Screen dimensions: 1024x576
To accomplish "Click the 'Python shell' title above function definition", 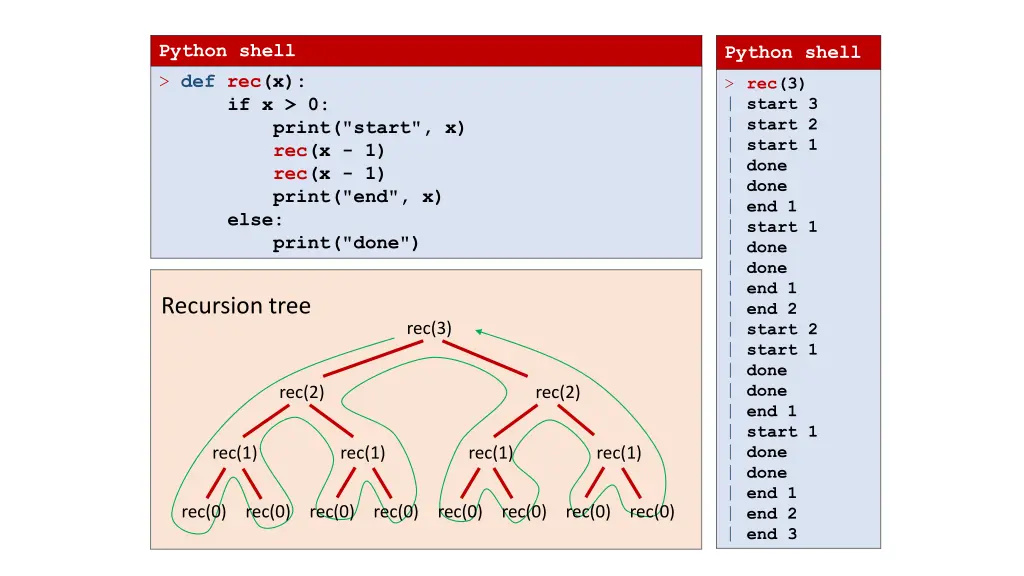I will (227, 51).
